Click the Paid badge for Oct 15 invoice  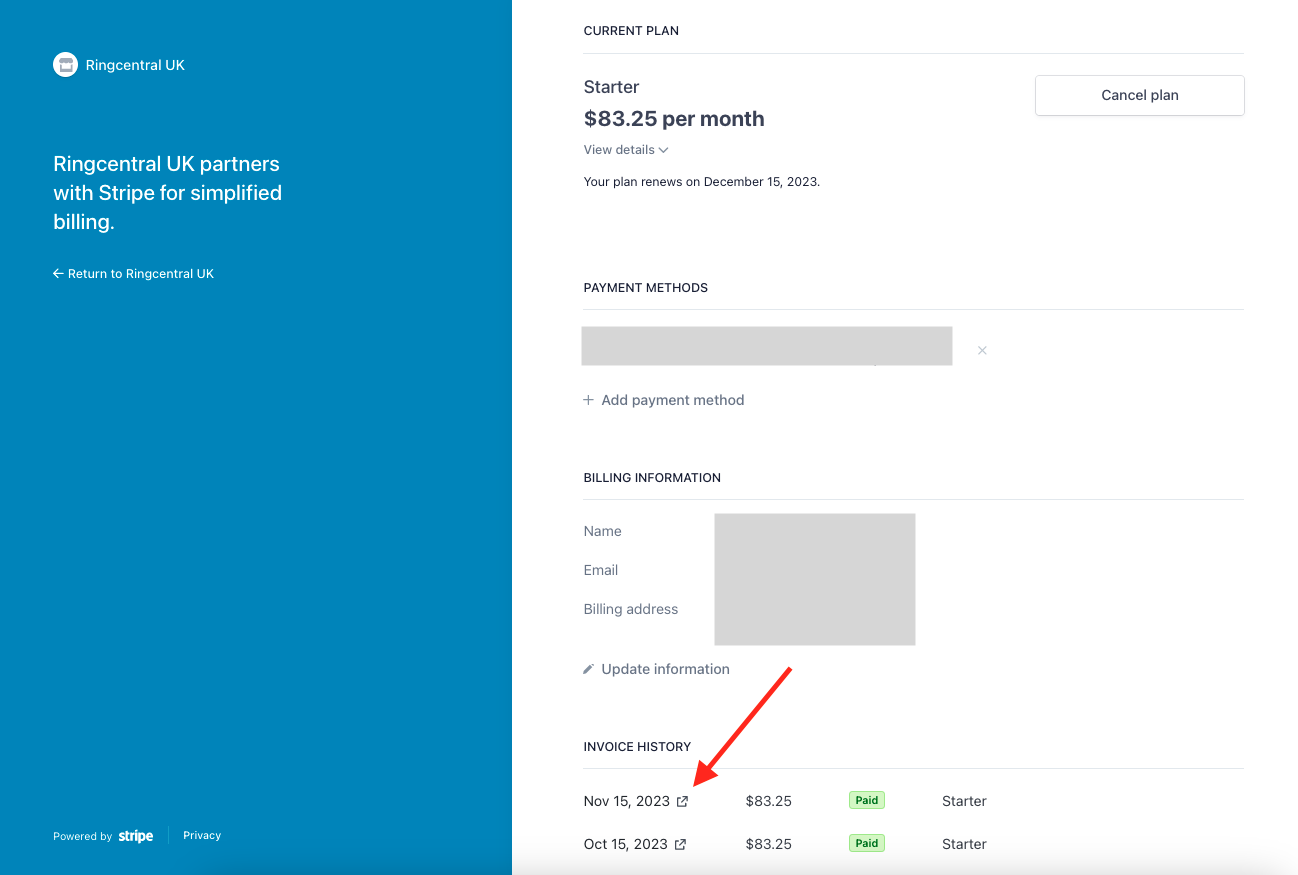pos(867,843)
